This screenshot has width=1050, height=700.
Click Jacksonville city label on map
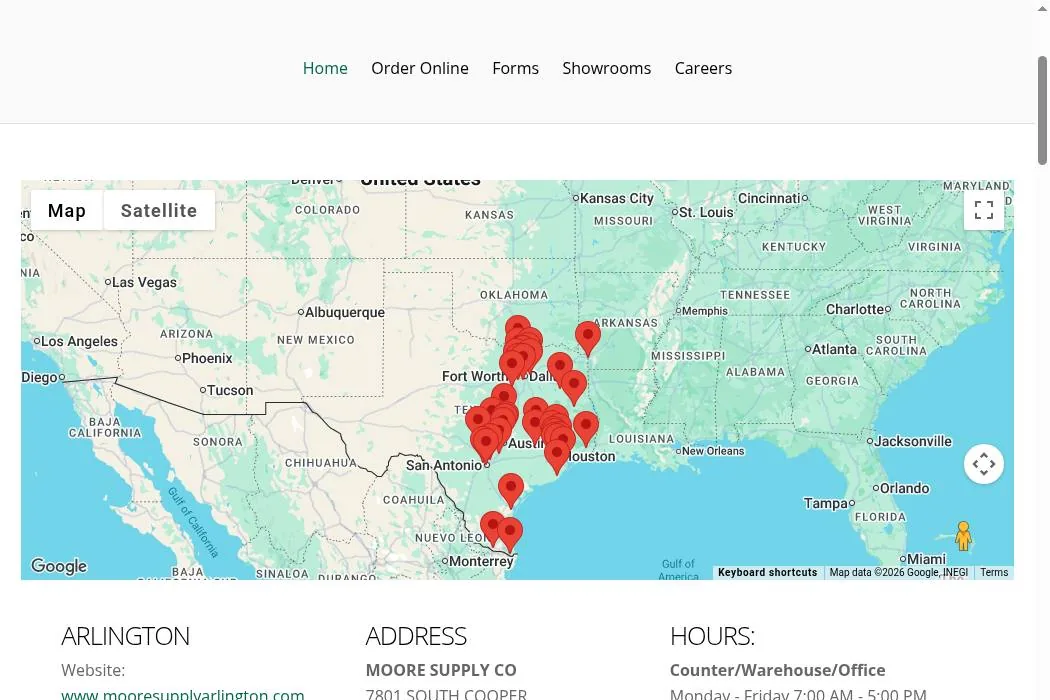tap(913, 441)
